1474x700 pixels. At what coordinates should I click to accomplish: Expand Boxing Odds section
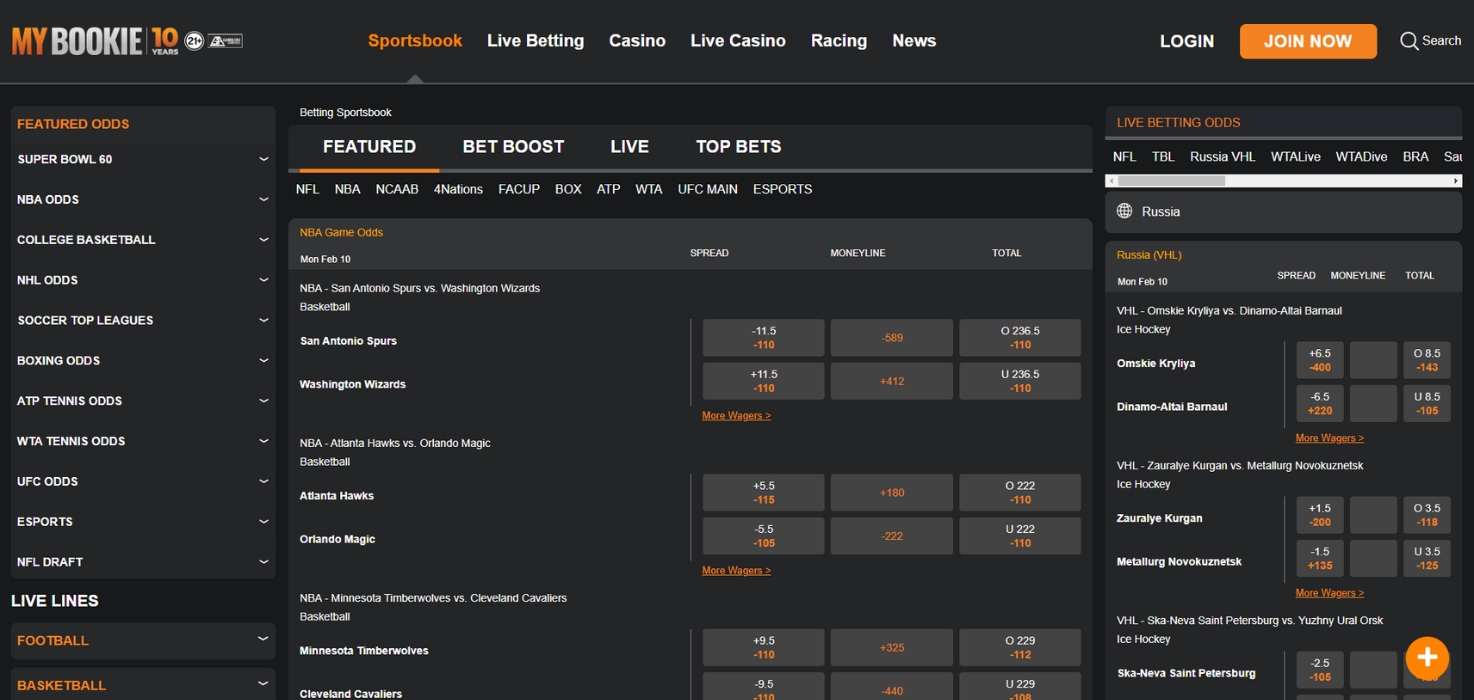143,360
